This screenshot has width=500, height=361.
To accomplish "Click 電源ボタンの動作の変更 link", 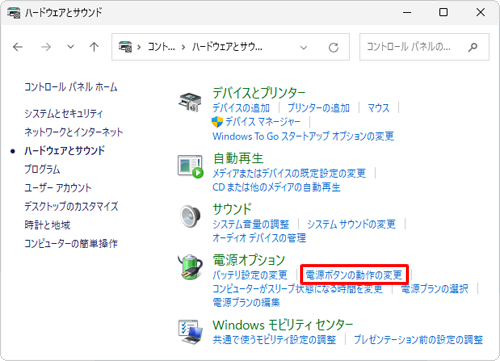I will point(354,275).
